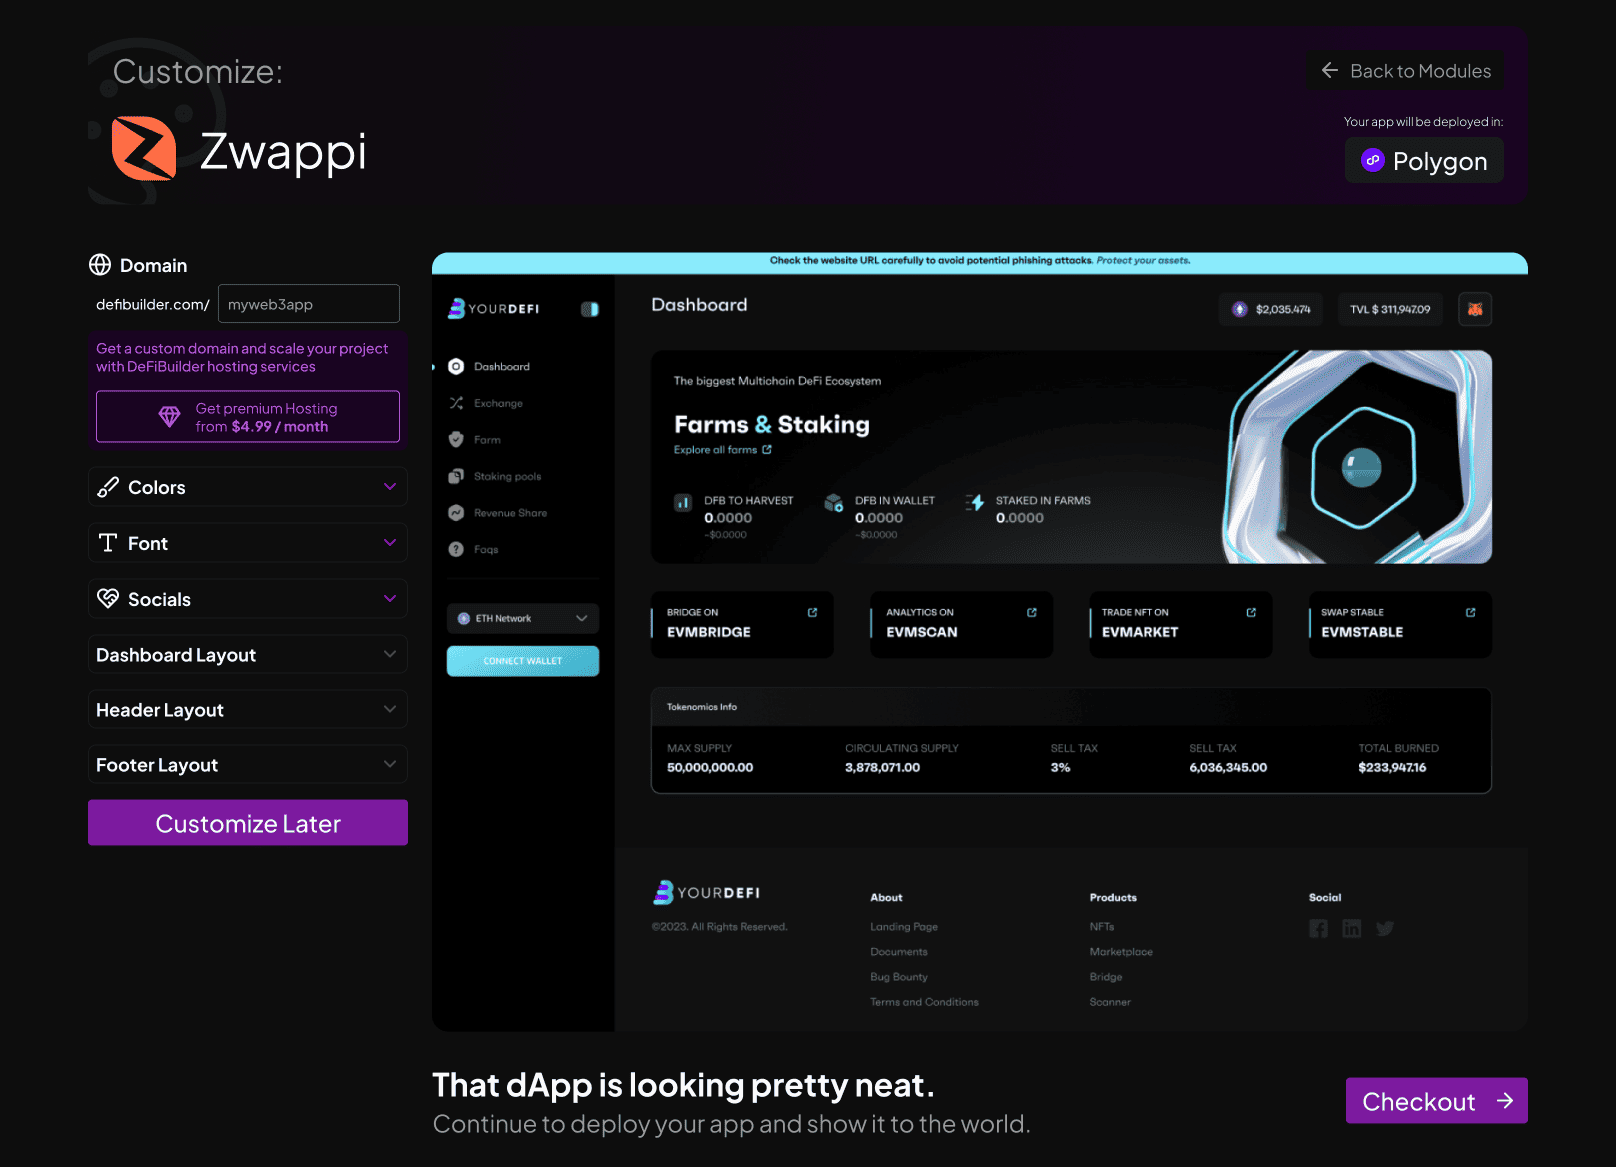
Task: Open the Explore all farms link
Action: (x=722, y=450)
